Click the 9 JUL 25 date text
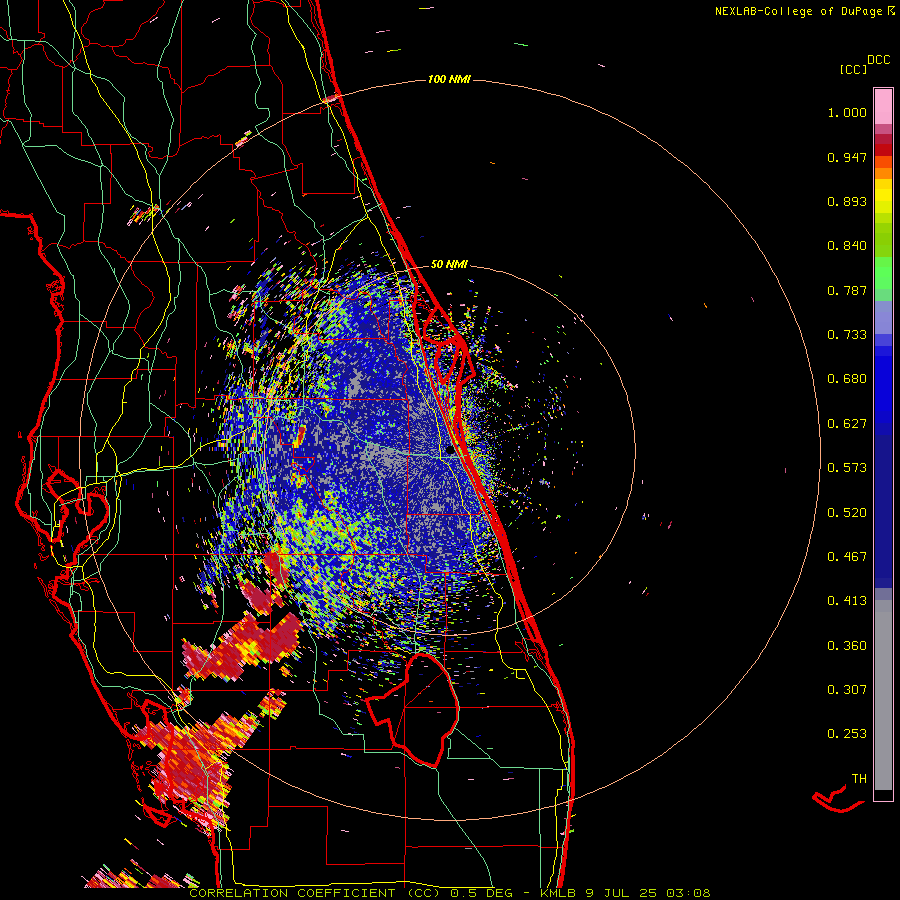Viewport: 900px width, 900px height. (622, 893)
